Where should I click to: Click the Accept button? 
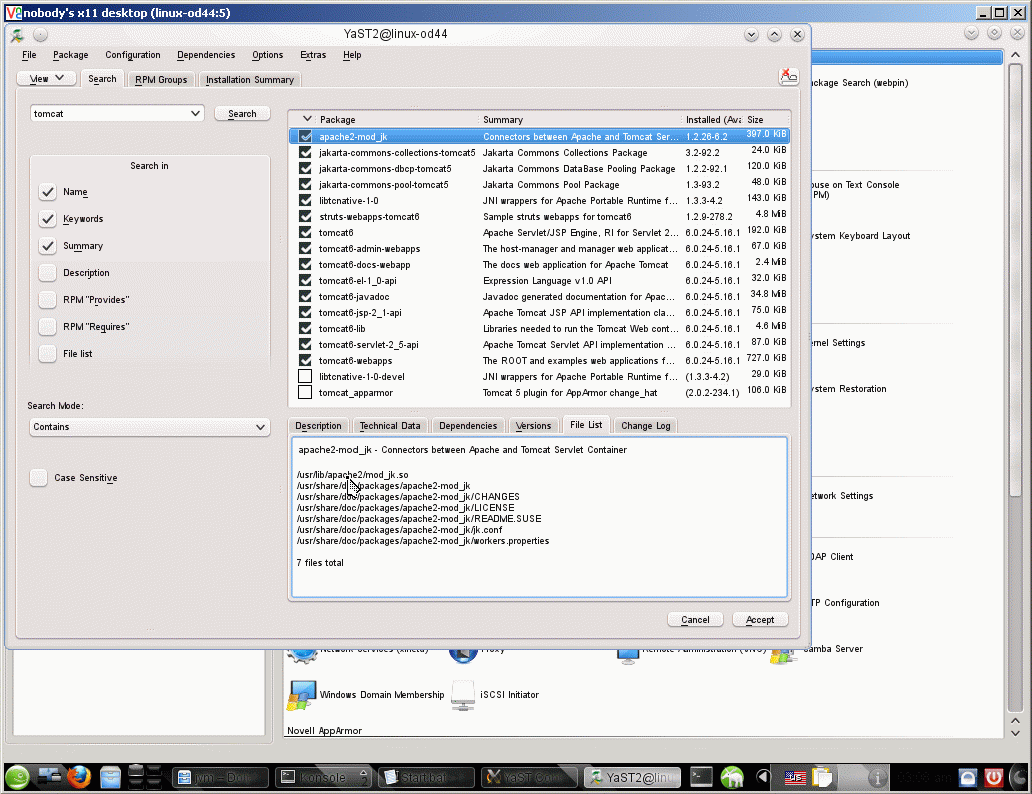(x=760, y=620)
